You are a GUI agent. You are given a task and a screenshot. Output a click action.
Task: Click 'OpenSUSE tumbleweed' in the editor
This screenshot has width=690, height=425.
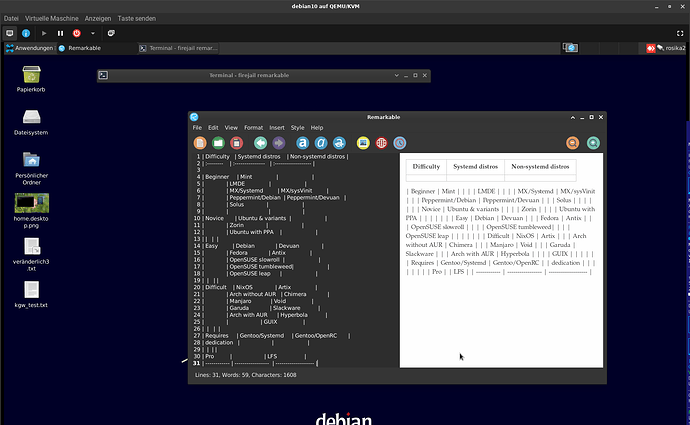[261, 267]
